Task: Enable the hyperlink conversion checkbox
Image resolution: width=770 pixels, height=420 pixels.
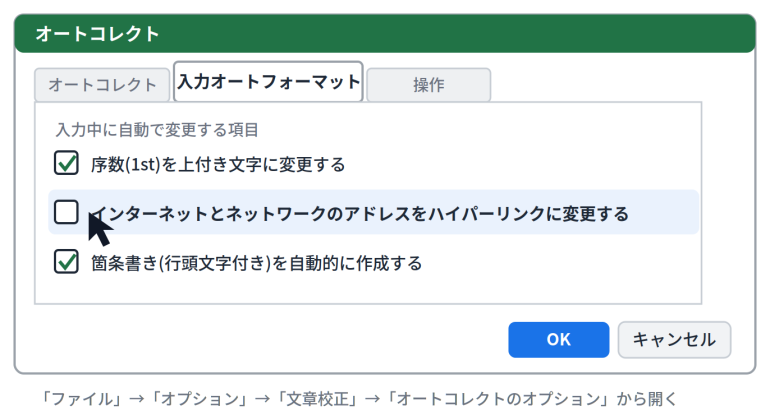Action: click(66, 212)
